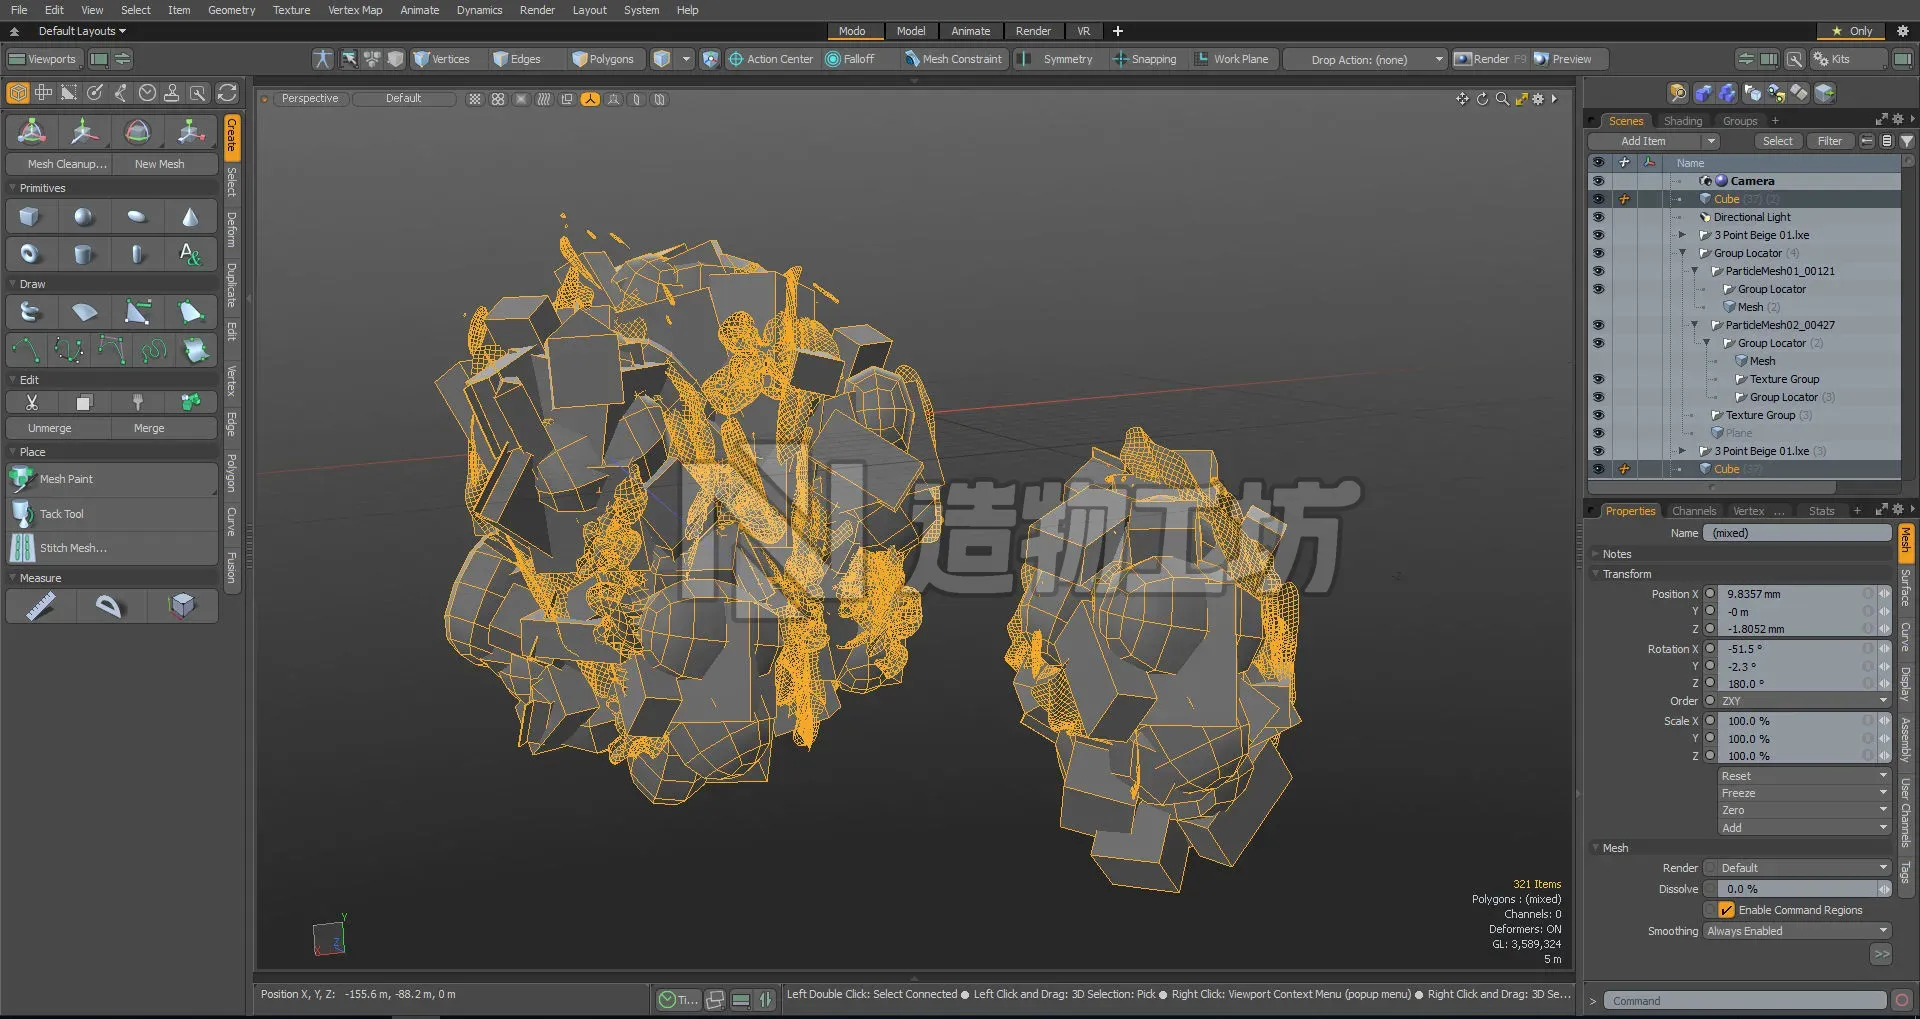This screenshot has height=1019, width=1920.
Task: Toggle Snapping on the toolbar
Action: click(1145, 59)
